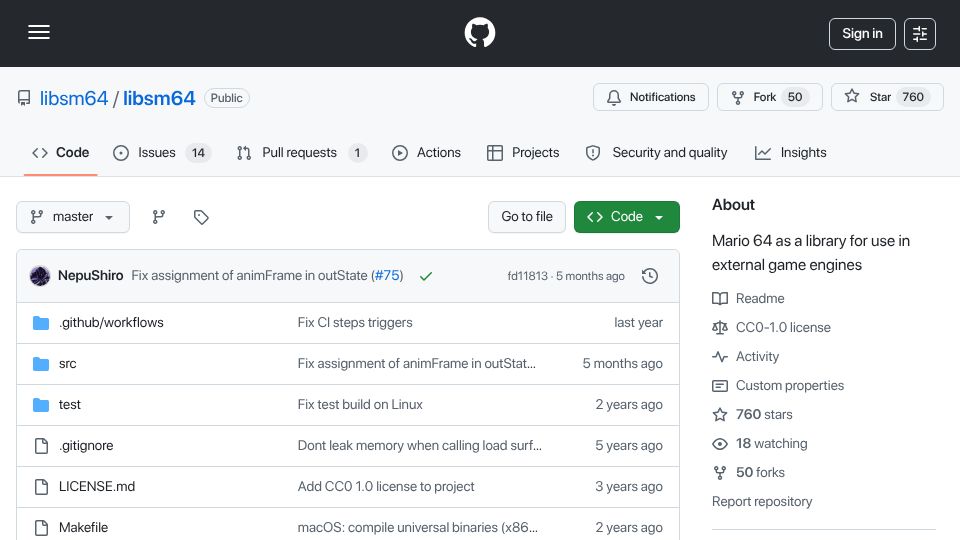The height and width of the screenshot is (540, 960).
Task: Open the .github/workflows folder
Action: 111,323
